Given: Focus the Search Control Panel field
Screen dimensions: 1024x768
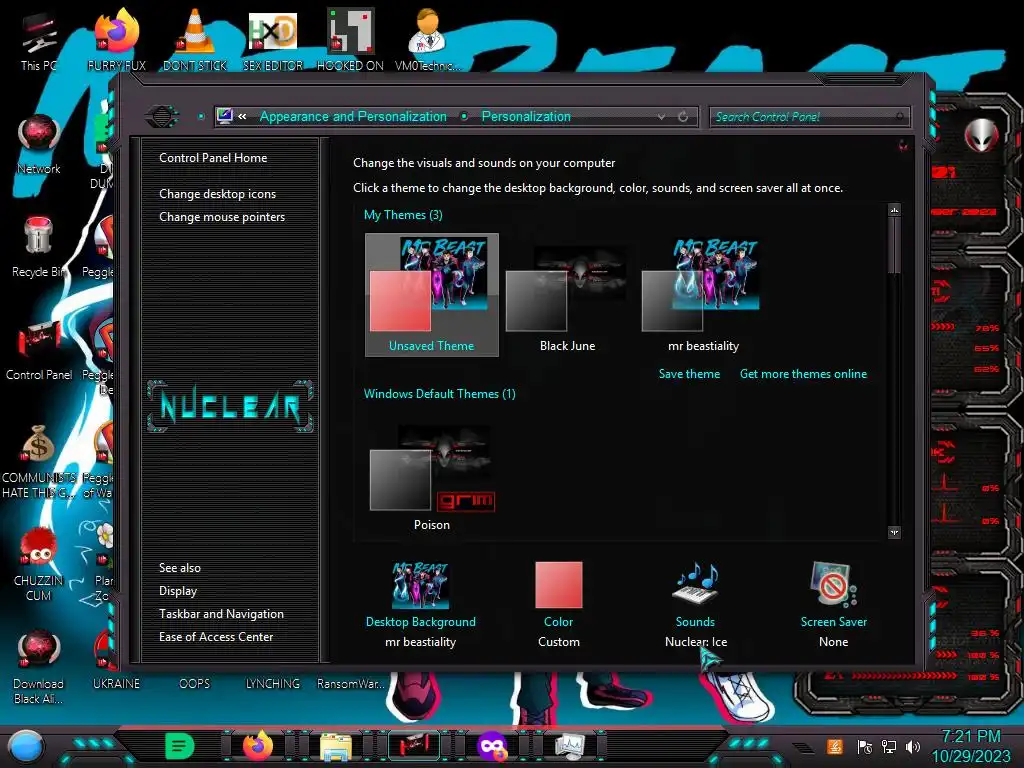Looking at the screenshot, I should click(x=809, y=117).
